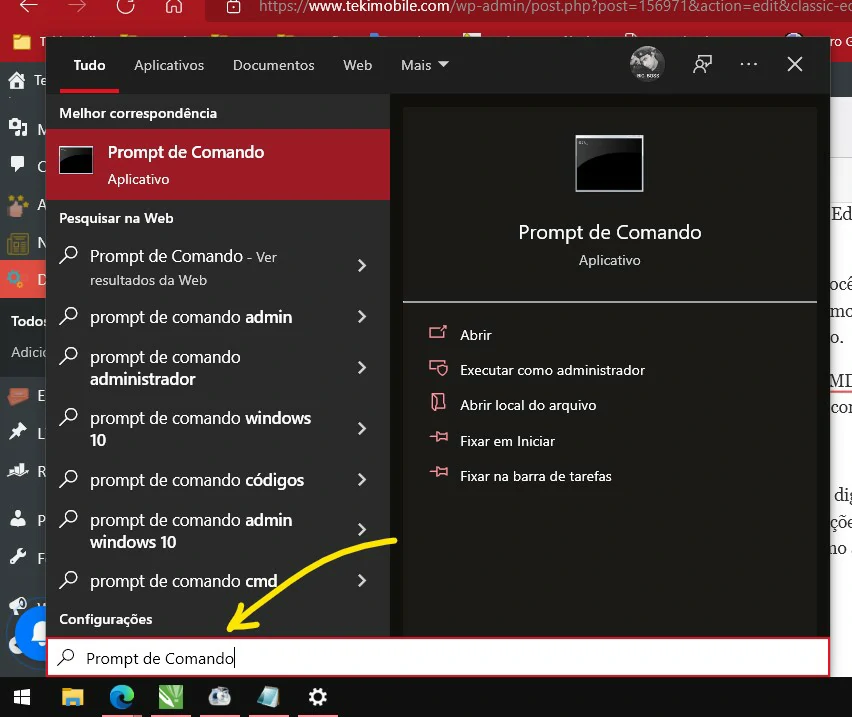Screen dimensions: 852x717
Task: Click the file location icon
Action: 438,402
